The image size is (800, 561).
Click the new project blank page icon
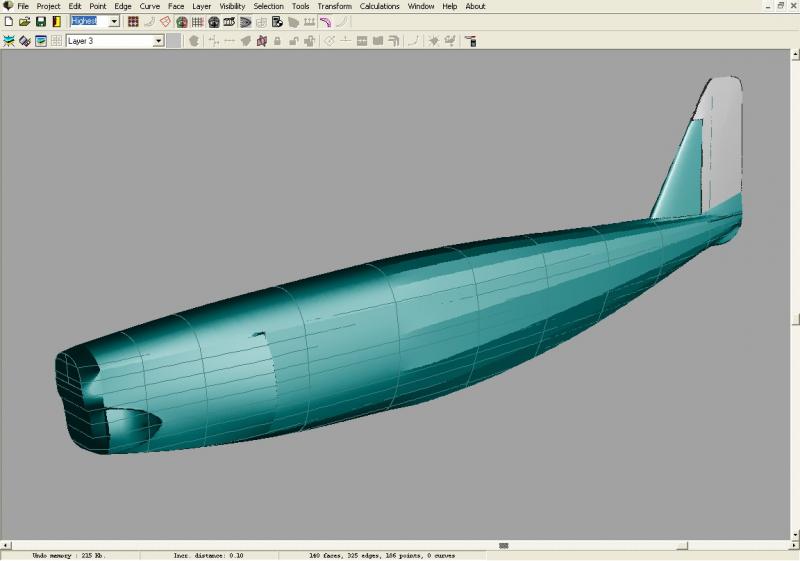(x=8, y=21)
